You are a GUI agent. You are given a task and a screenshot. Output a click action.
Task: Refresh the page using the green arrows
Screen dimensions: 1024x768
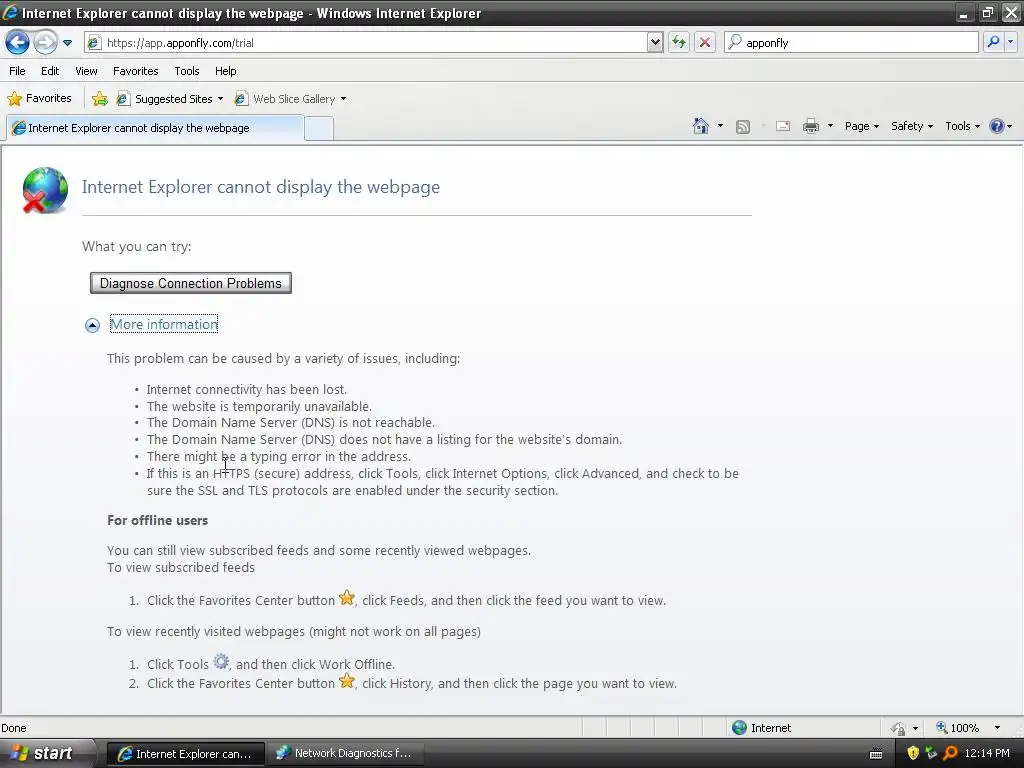click(679, 43)
